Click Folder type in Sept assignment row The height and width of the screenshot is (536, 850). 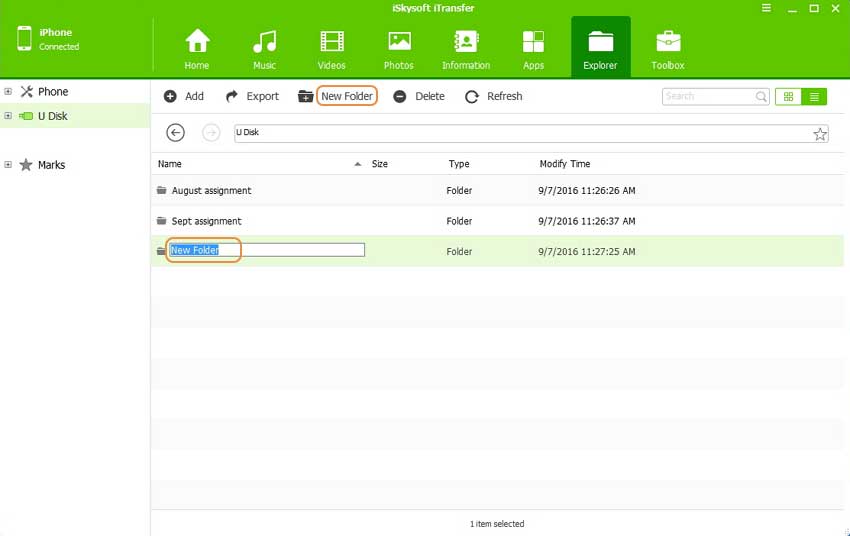pyautogui.click(x=459, y=221)
